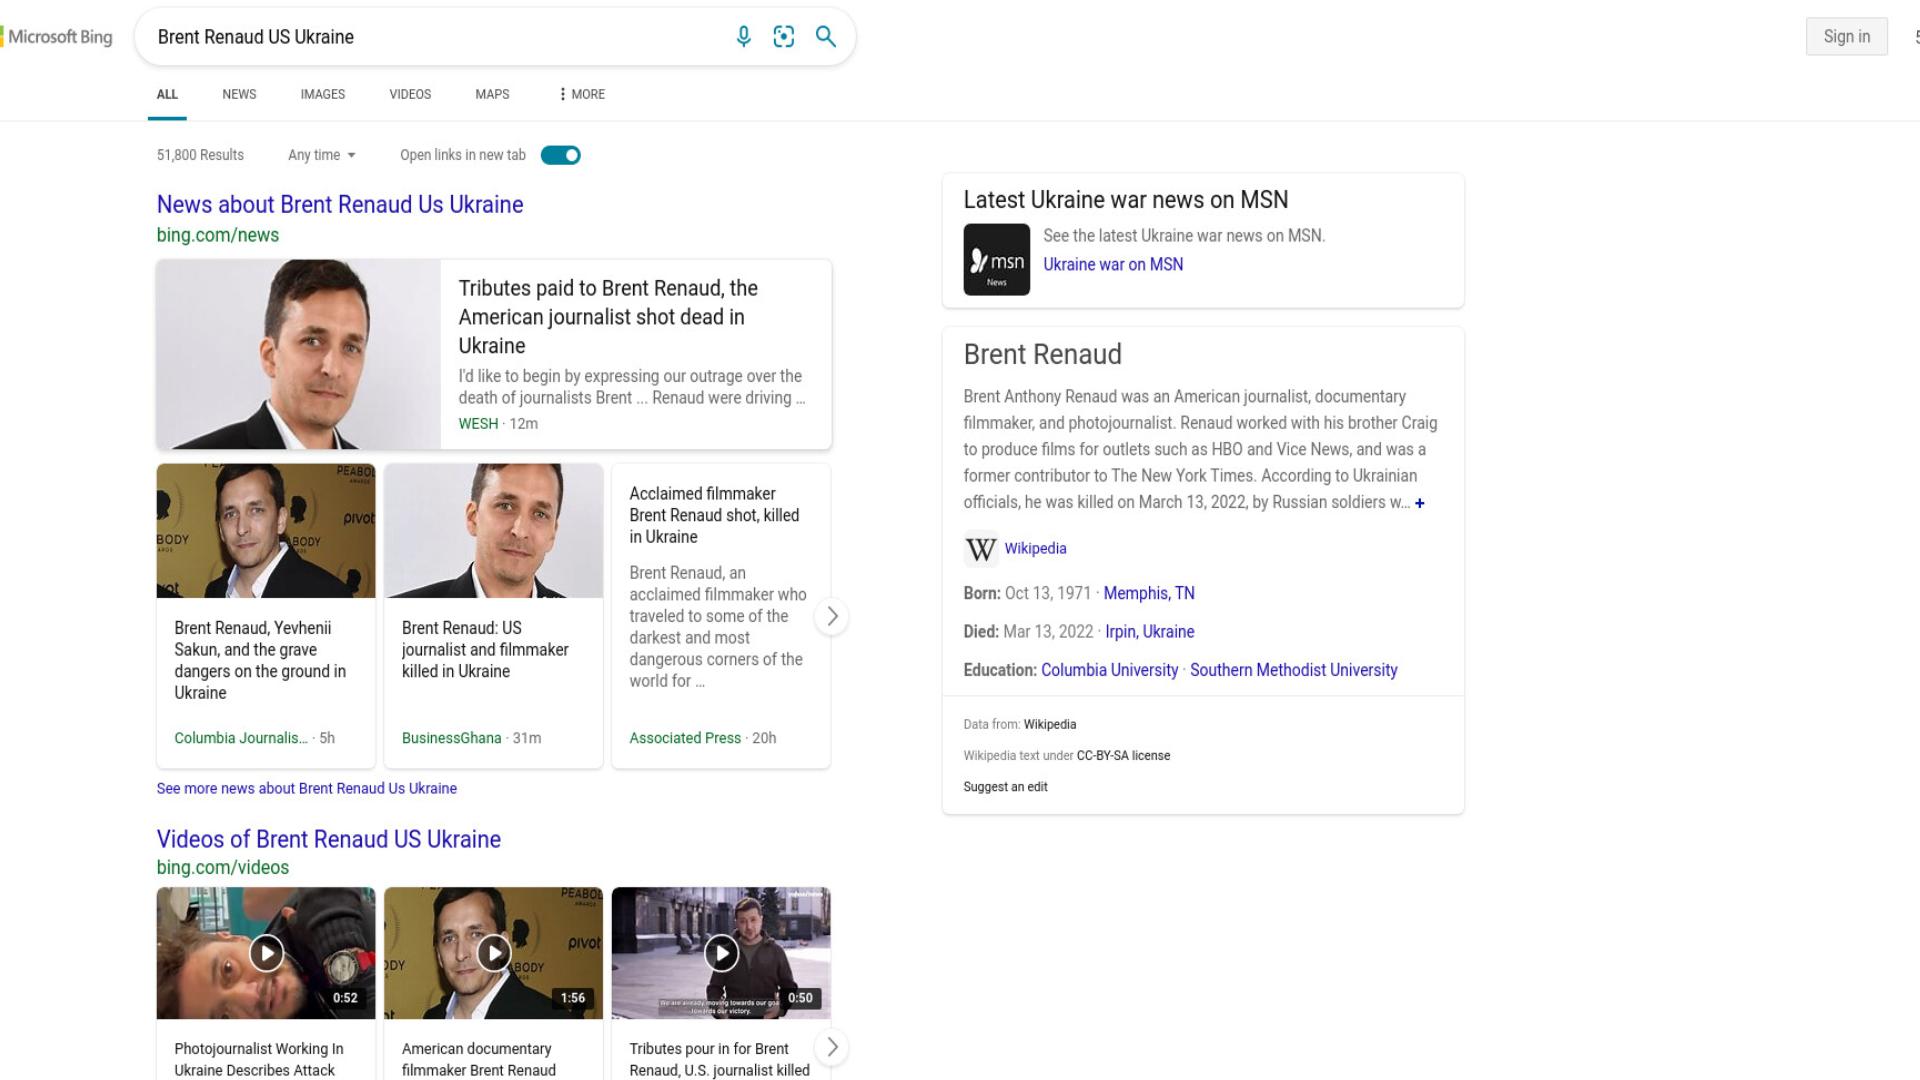Open the Any time filter dropdown
1920x1080 pixels.
click(322, 155)
